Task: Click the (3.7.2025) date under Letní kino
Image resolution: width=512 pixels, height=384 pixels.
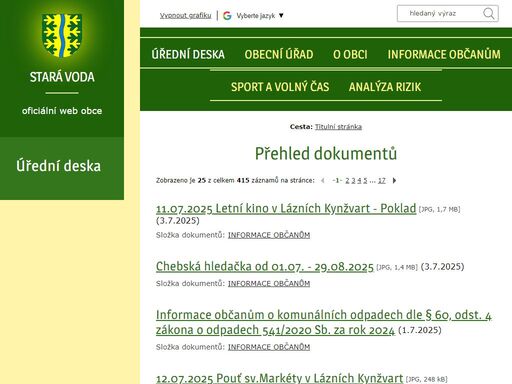Action: [178, 220]
